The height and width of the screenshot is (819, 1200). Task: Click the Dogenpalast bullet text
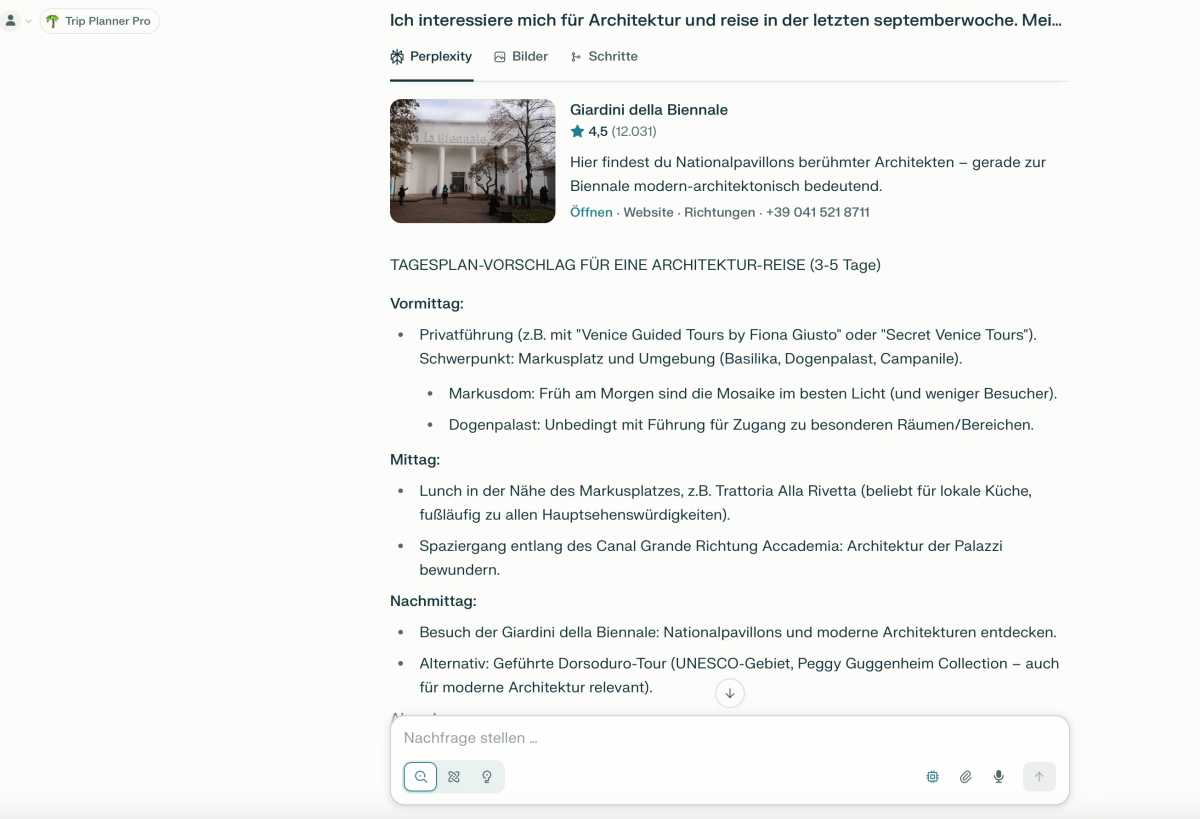coord(741,424)
